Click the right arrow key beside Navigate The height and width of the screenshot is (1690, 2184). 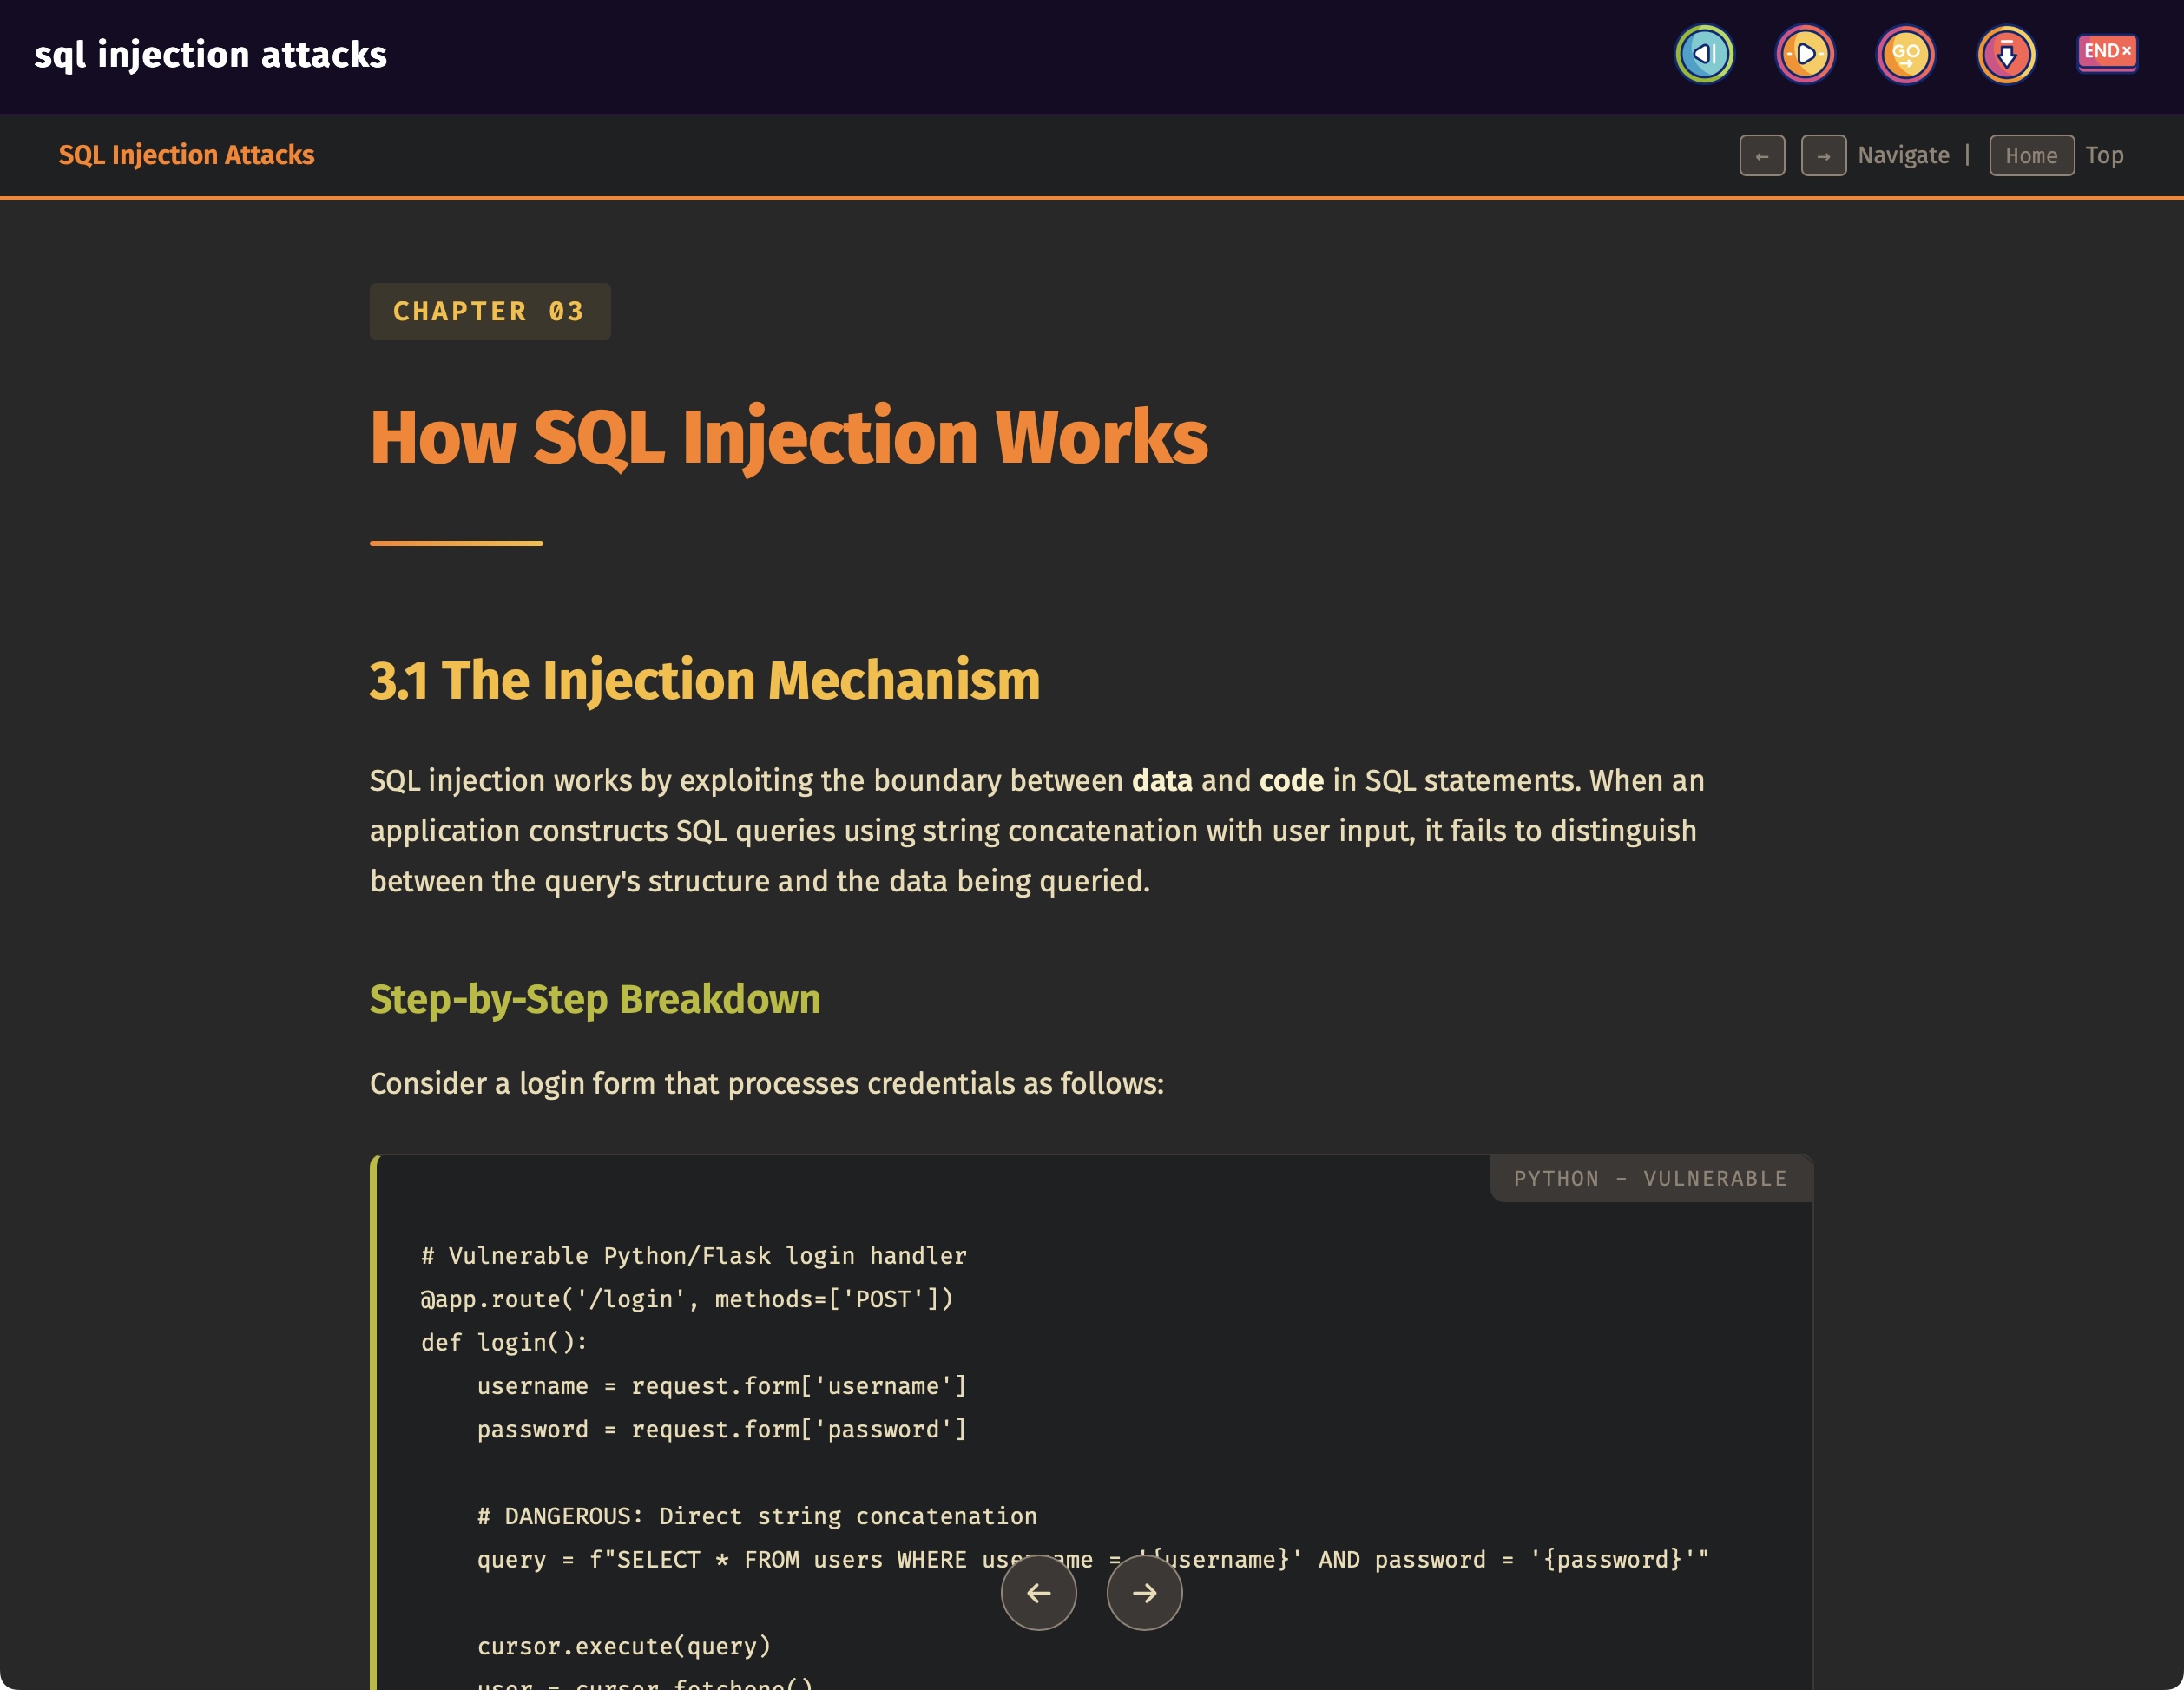(x=1823, y=156)
